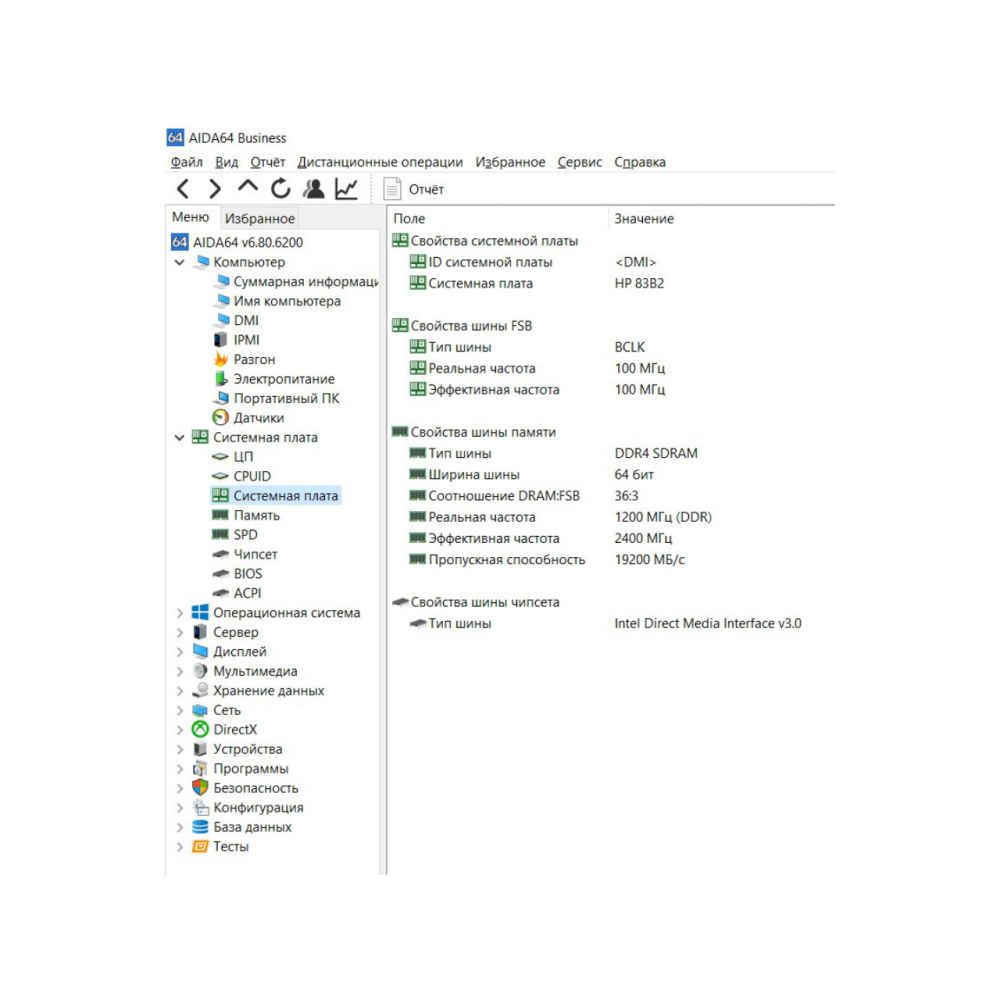This screenshot has height=1000, width=1000.
Task: Open Дистанционные операции menu
Action: click(x=380, y=162)
